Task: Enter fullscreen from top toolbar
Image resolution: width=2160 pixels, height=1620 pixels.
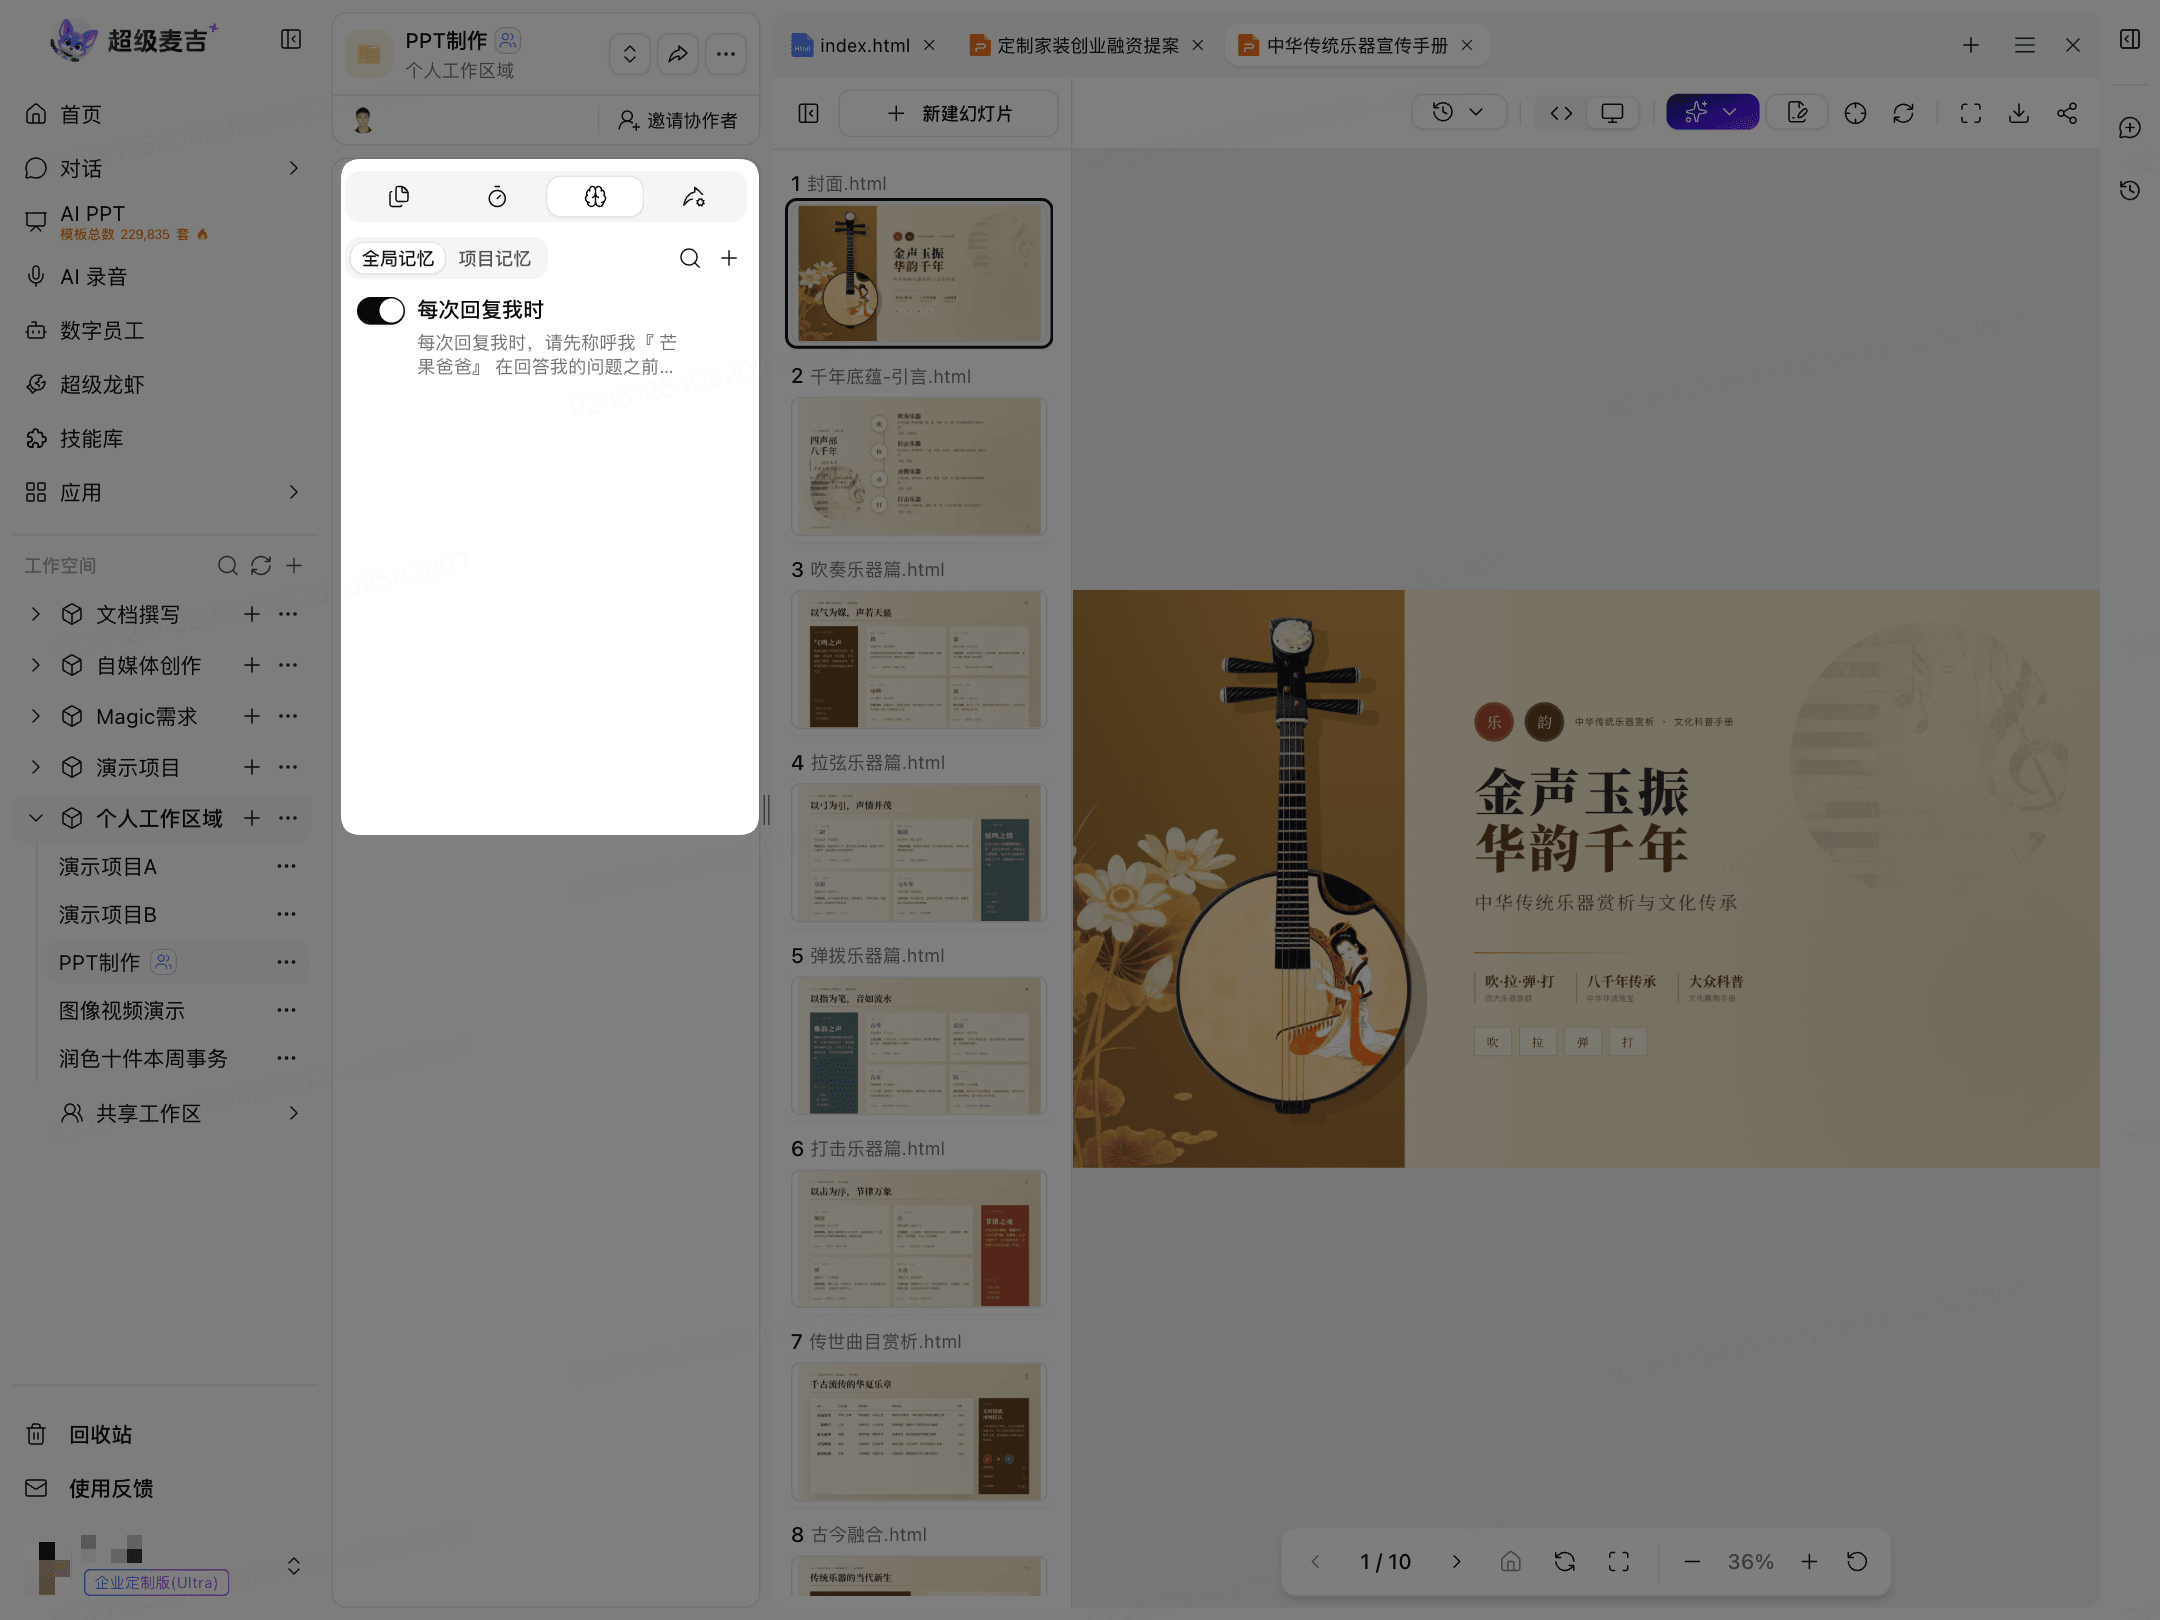Action: [x=1971, y=113]
